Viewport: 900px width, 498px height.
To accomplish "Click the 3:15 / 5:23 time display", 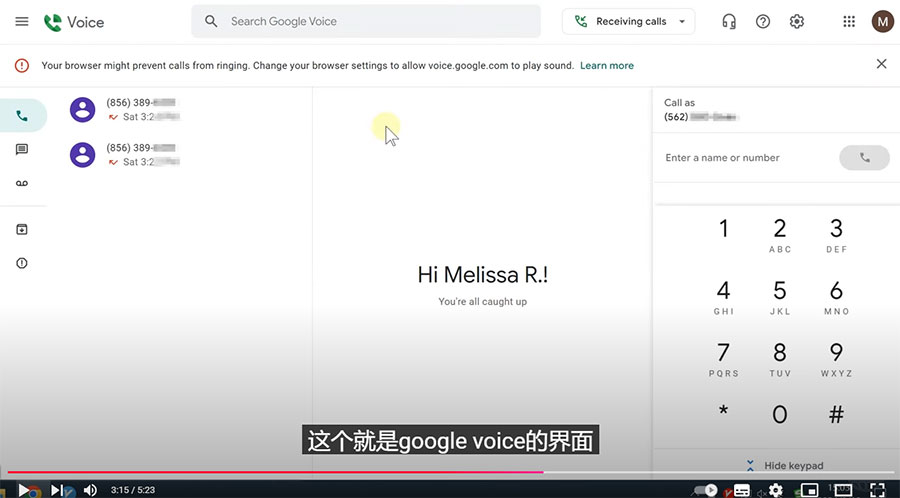I will coord(133,490).
